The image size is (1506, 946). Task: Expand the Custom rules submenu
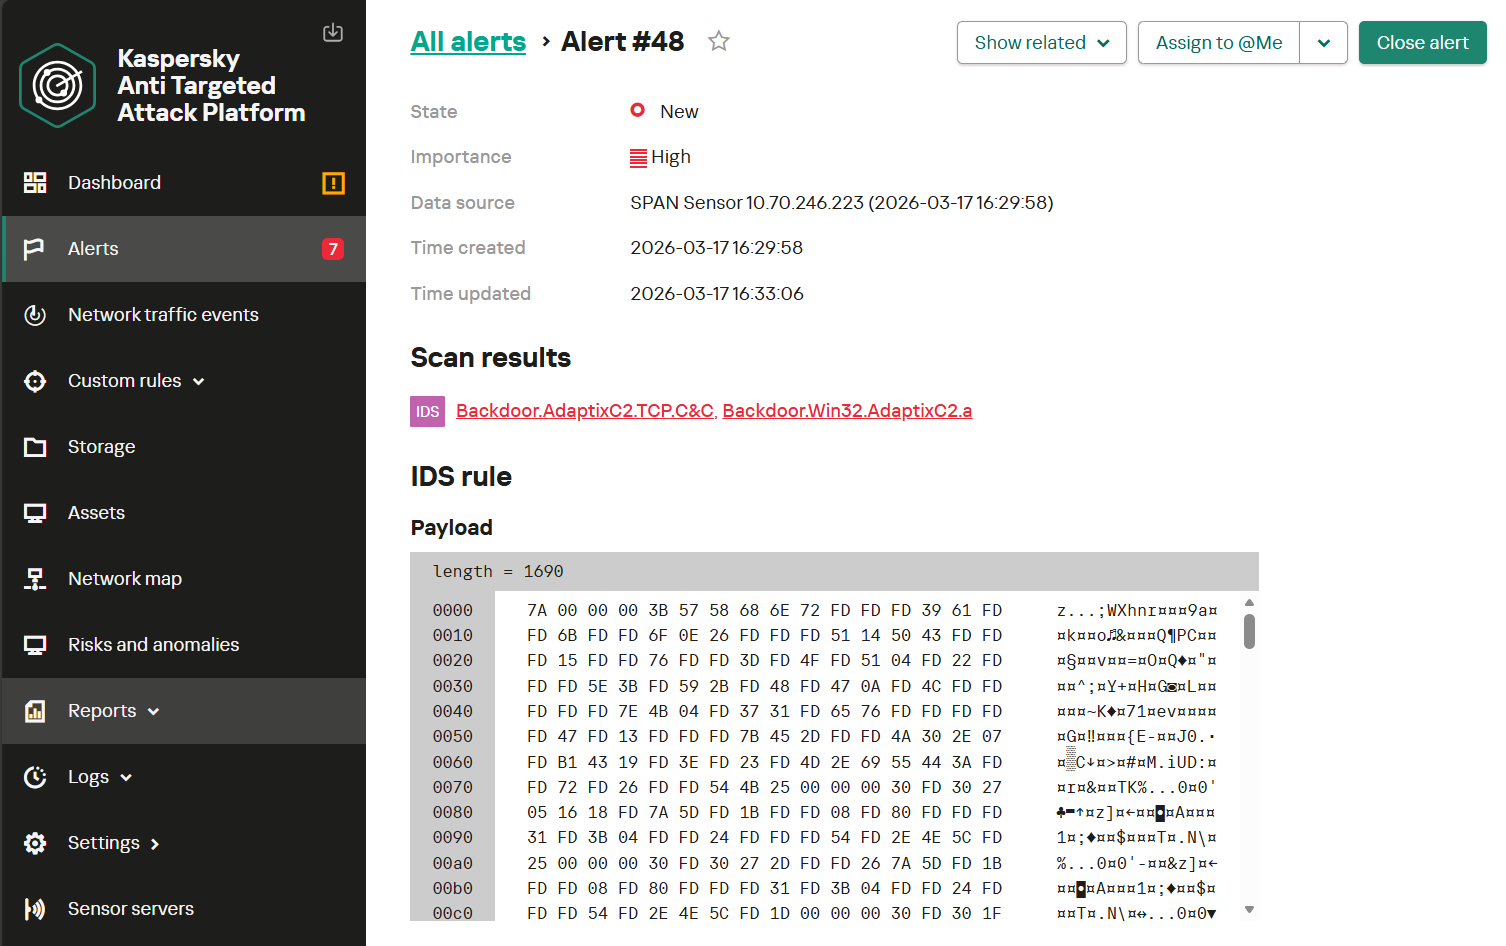pyautogui.click(x=198, y=381)
